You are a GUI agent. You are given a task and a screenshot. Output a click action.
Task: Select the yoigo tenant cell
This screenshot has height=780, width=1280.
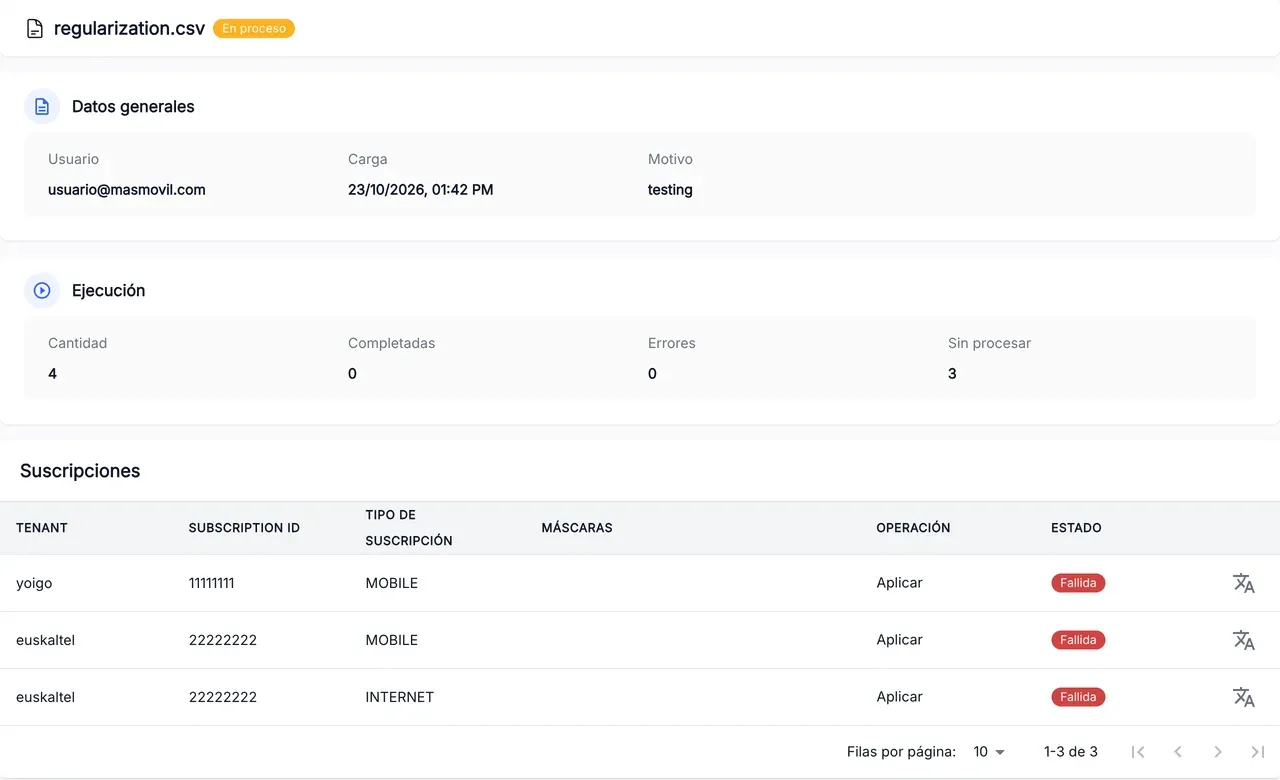(34, 583)
